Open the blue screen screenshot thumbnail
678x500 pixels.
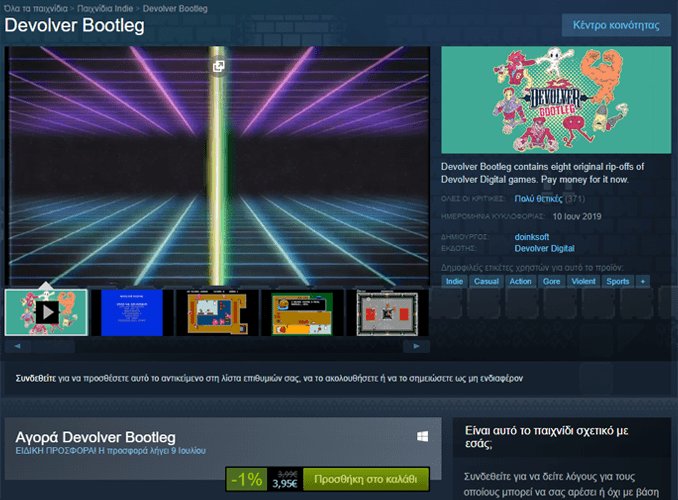[x=132, y=313]
